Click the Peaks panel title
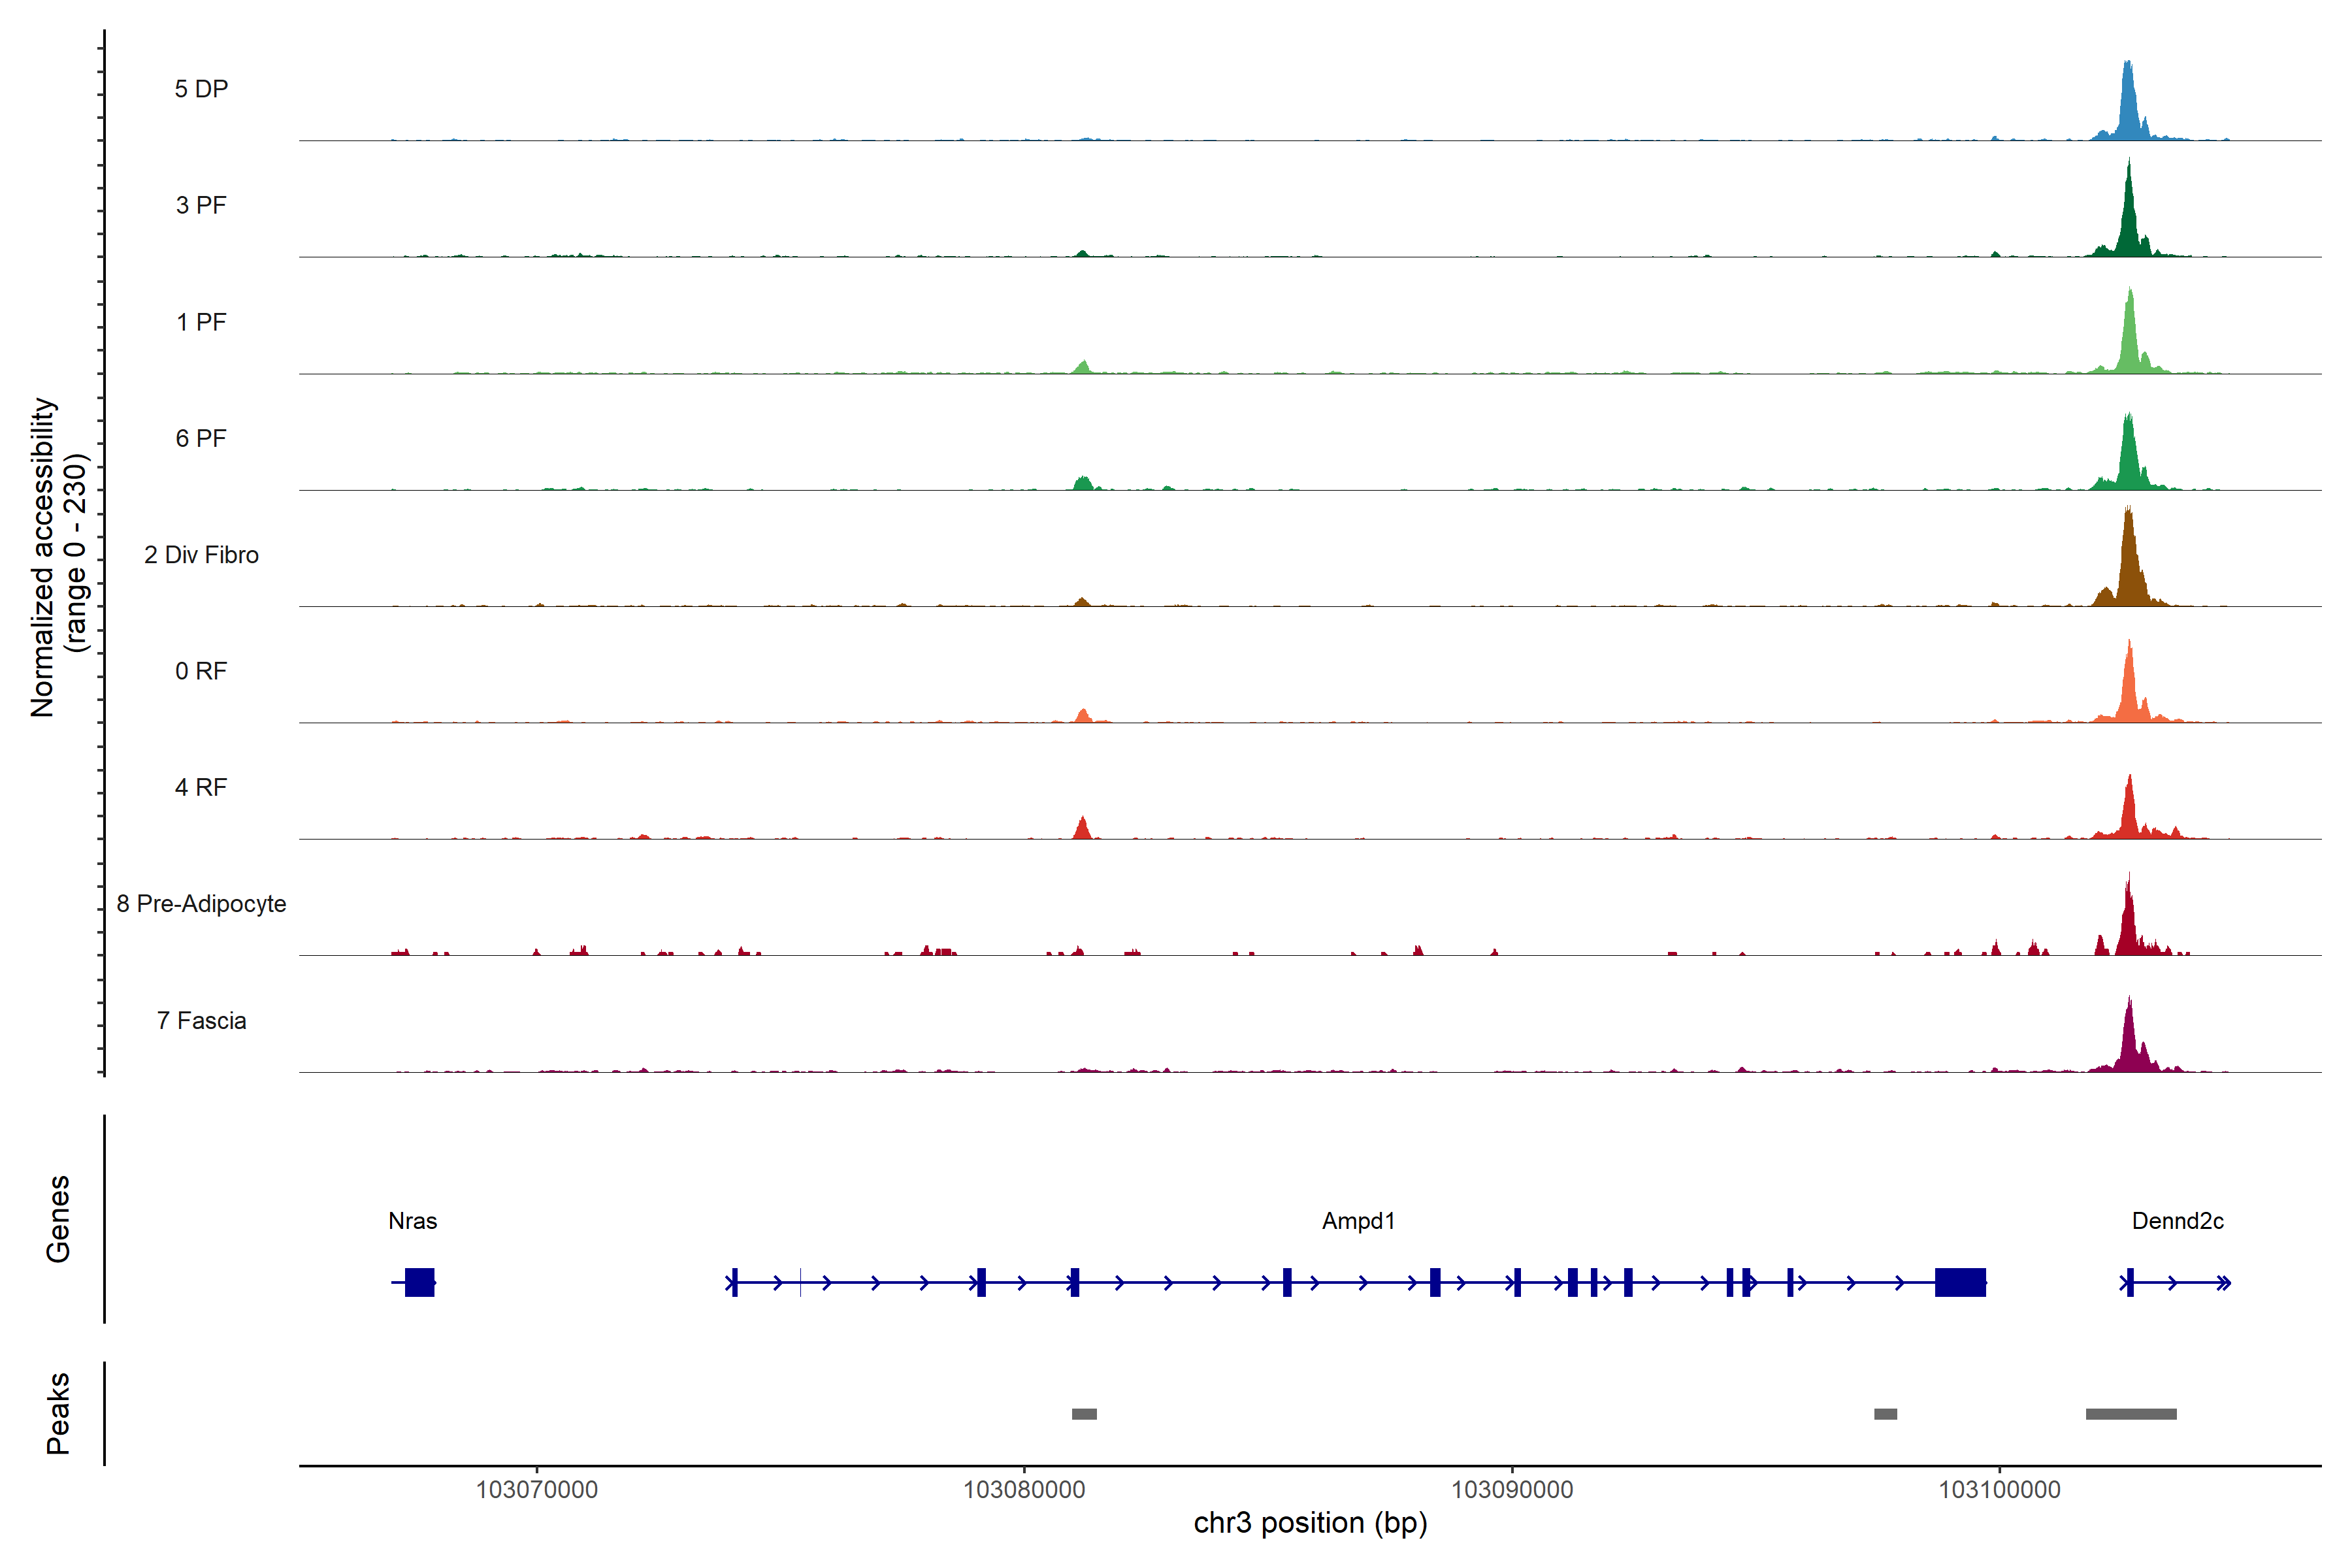 (x=58, y=1413)
